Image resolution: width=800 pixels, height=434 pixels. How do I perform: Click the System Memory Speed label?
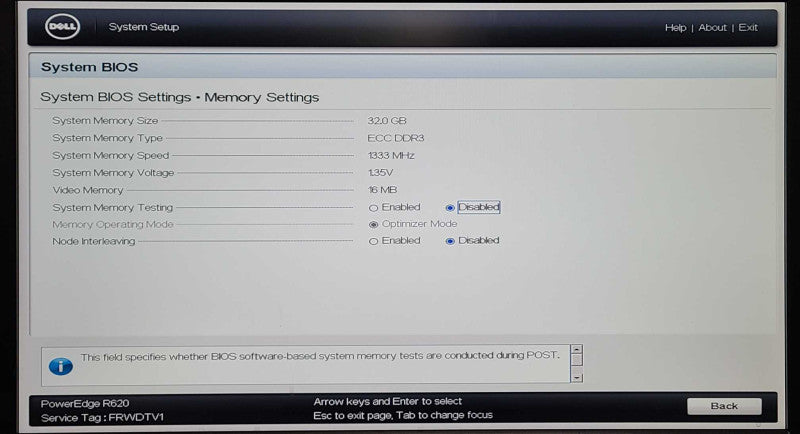(x=110, y=156)
